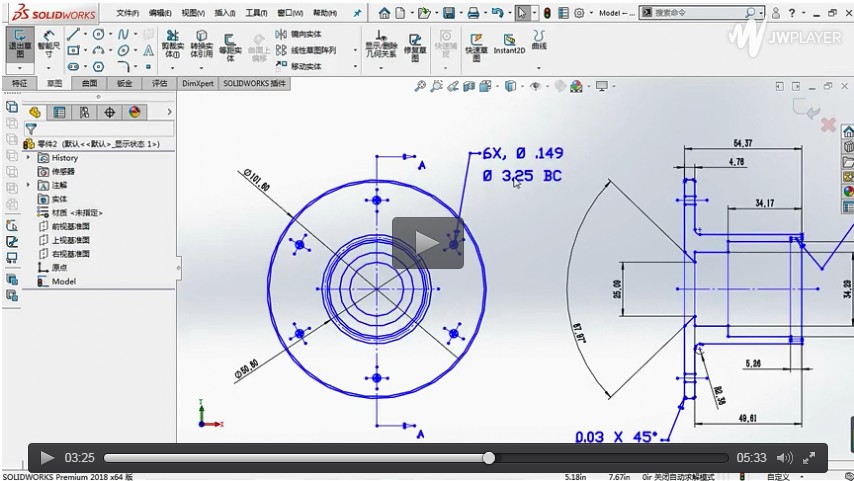Mute the video player volume
The image size is (854, 481).
pos(785,458)
